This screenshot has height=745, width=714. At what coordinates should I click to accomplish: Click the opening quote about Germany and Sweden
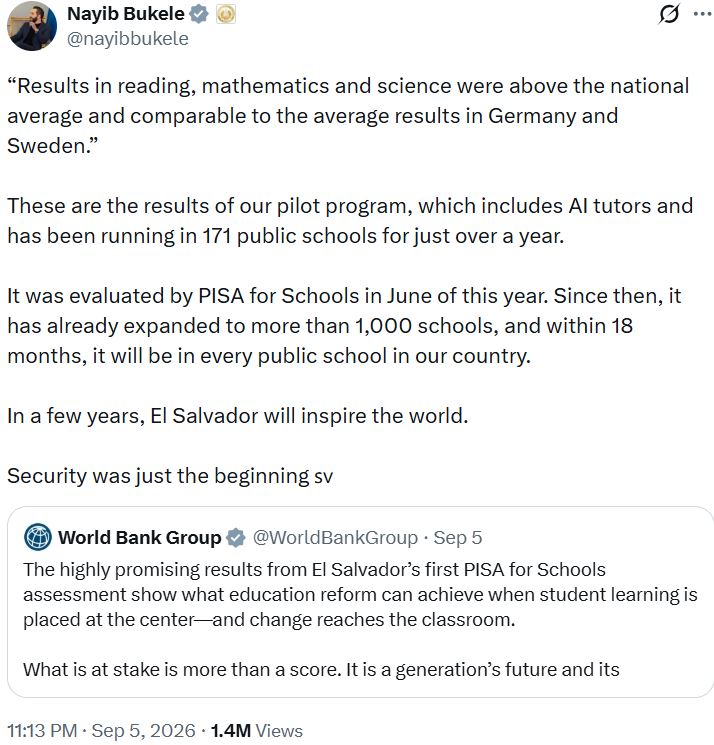(348, 115)
